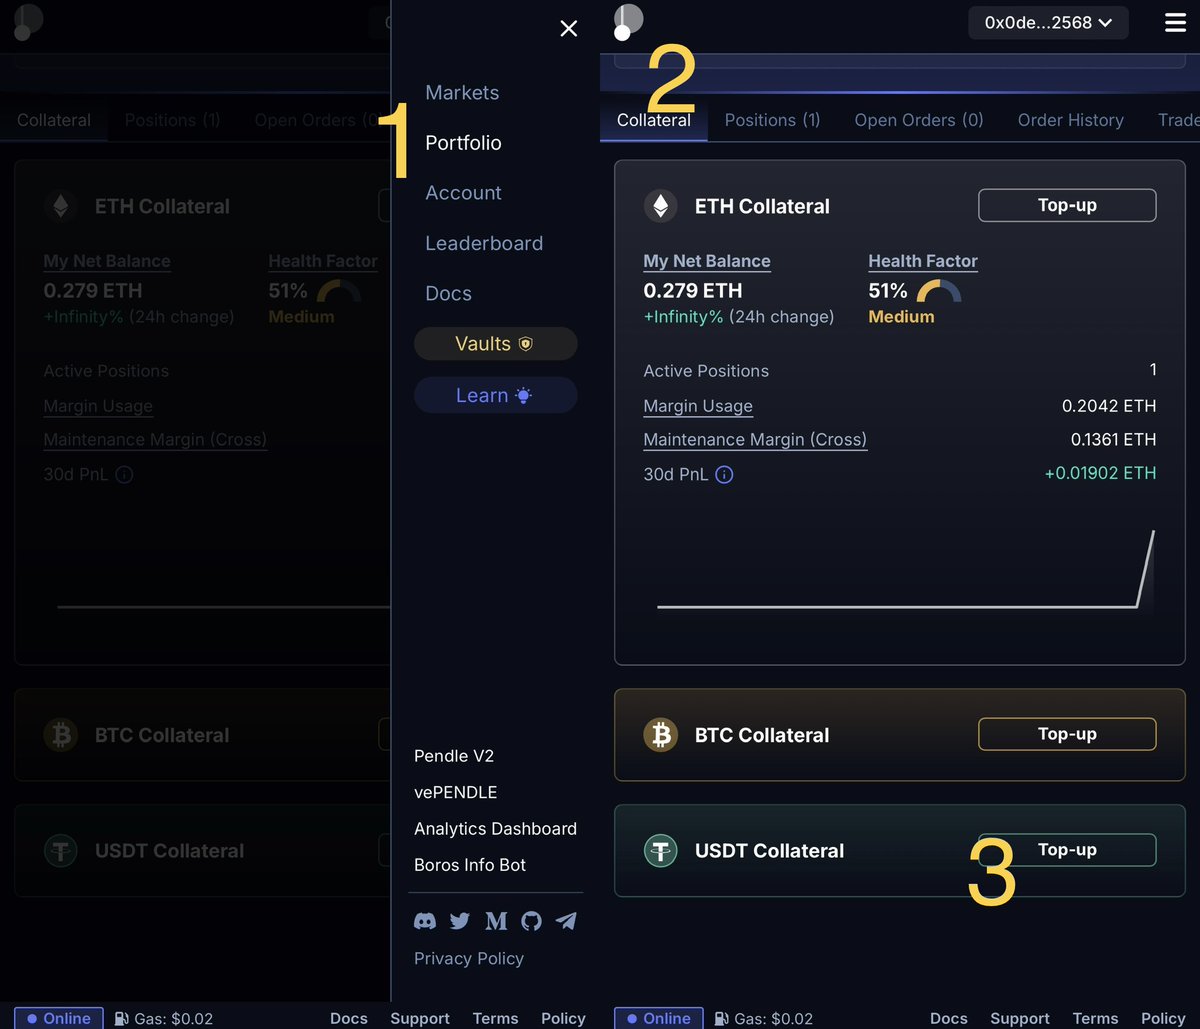
Task: Click the dimmed Bitcoin icon in left panel
Action: pyautogui.click(x=60, y=735)
